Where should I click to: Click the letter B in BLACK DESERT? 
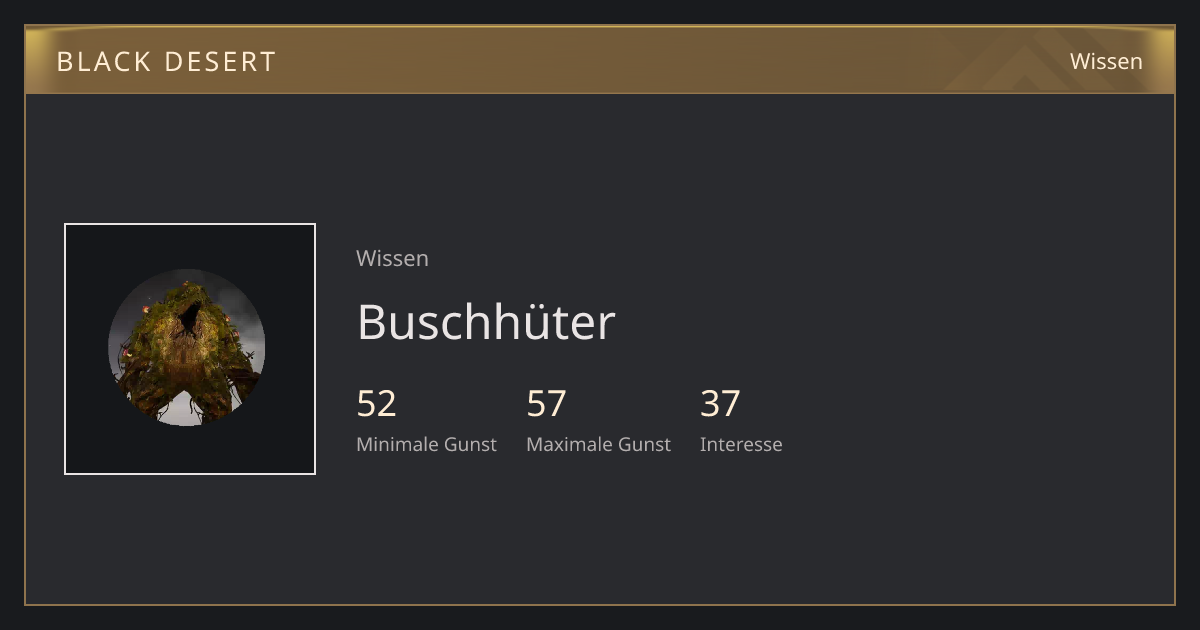point(65,61)
